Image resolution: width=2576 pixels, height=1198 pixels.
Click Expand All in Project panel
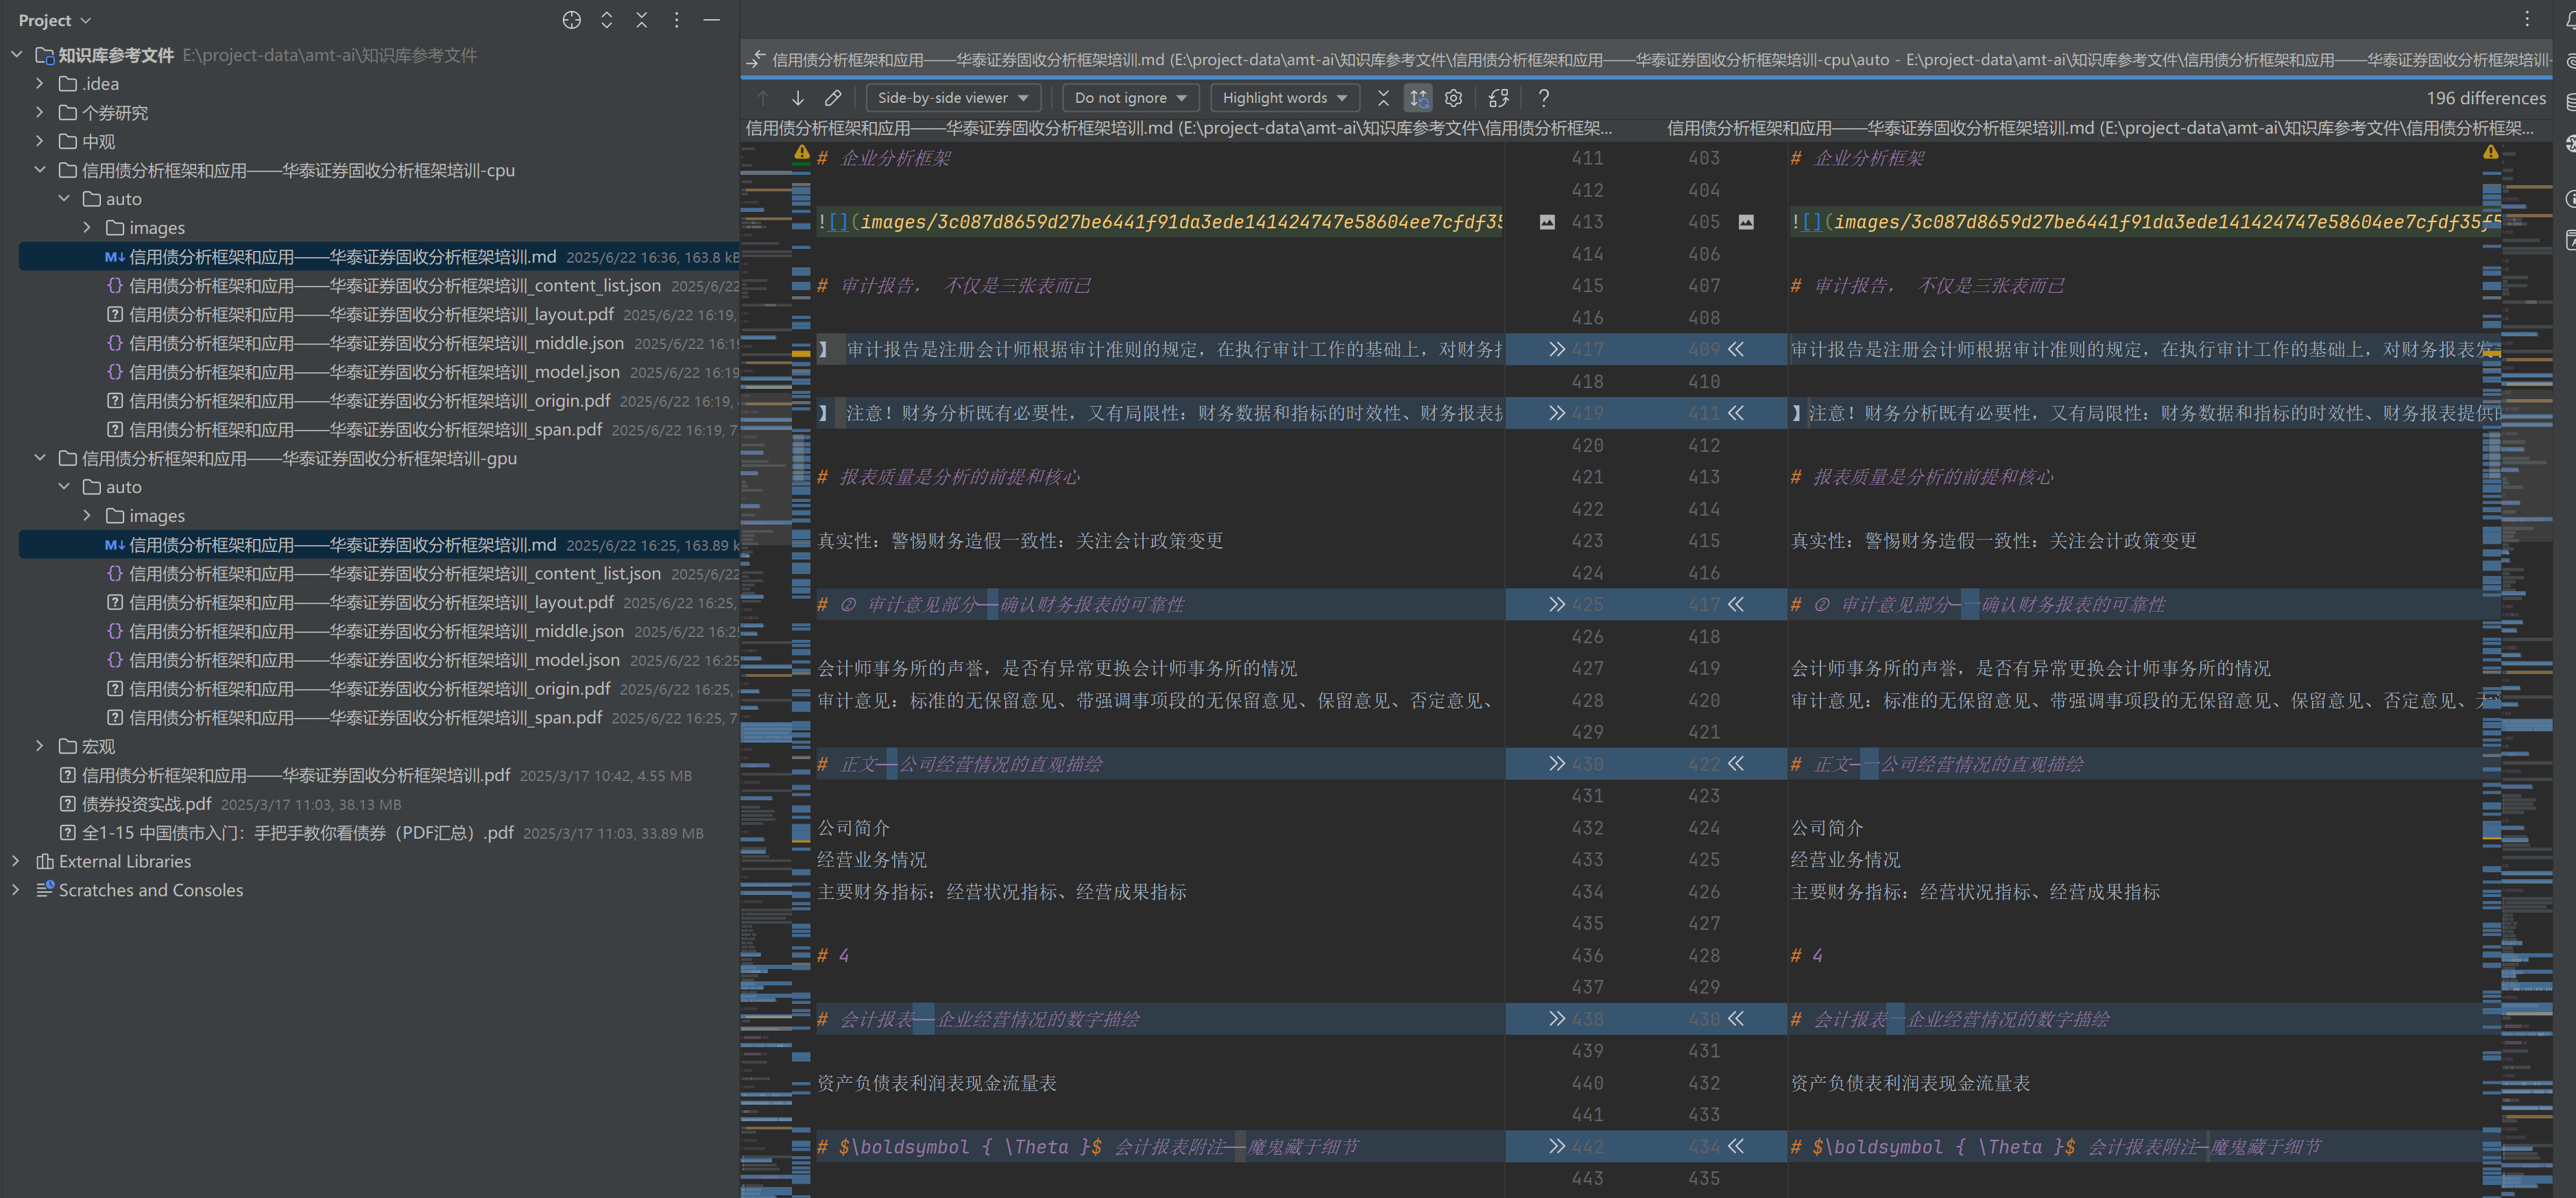click(x=606, y=20)
